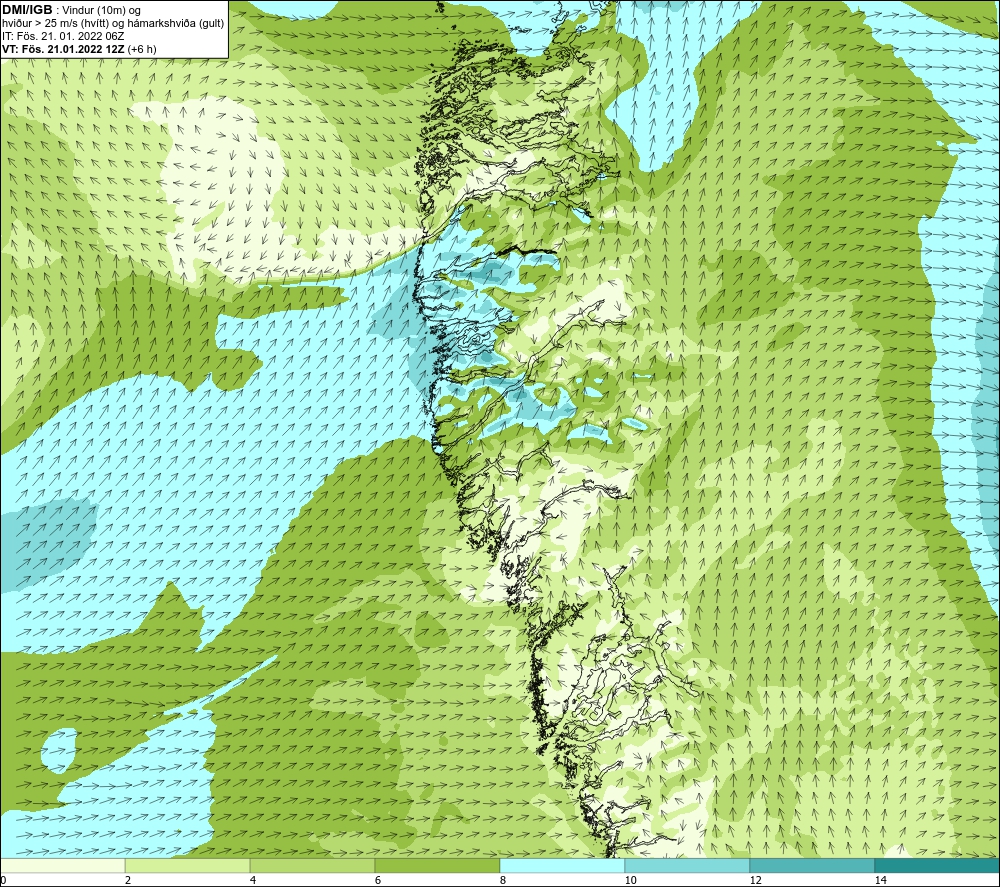1000x887 pixels.
Task: Click the scale label '14'
Action: pyautogui.click(x=880, y=881)
